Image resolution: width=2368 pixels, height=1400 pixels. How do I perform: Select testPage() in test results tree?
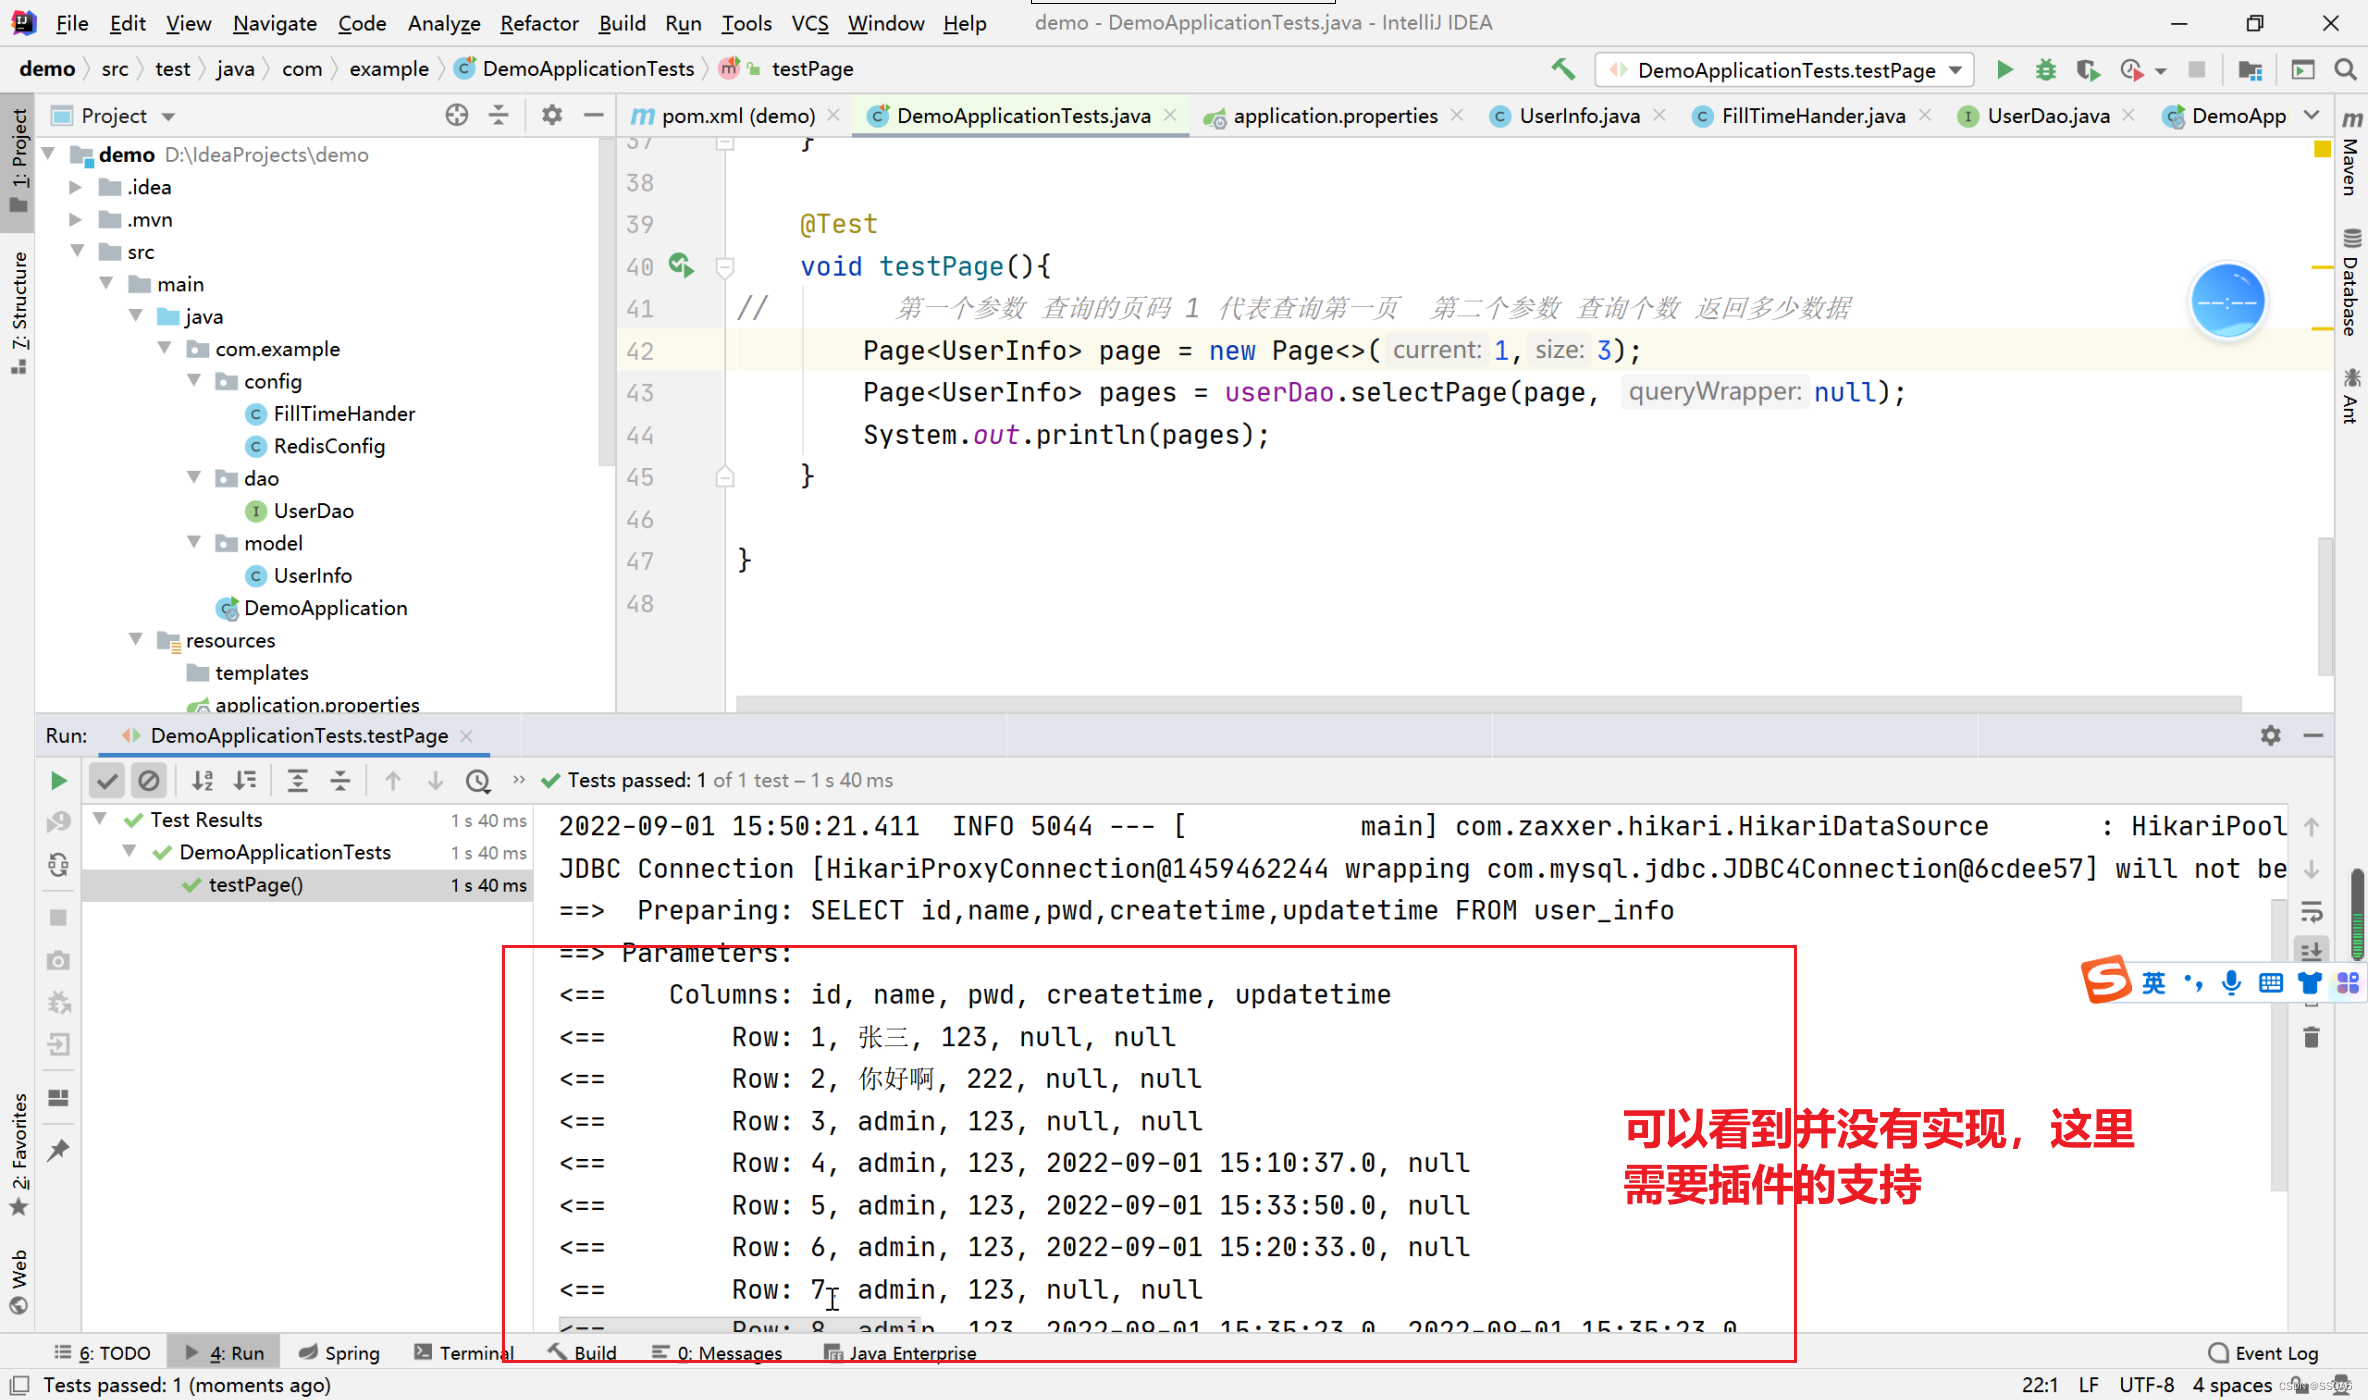point(306,885)
